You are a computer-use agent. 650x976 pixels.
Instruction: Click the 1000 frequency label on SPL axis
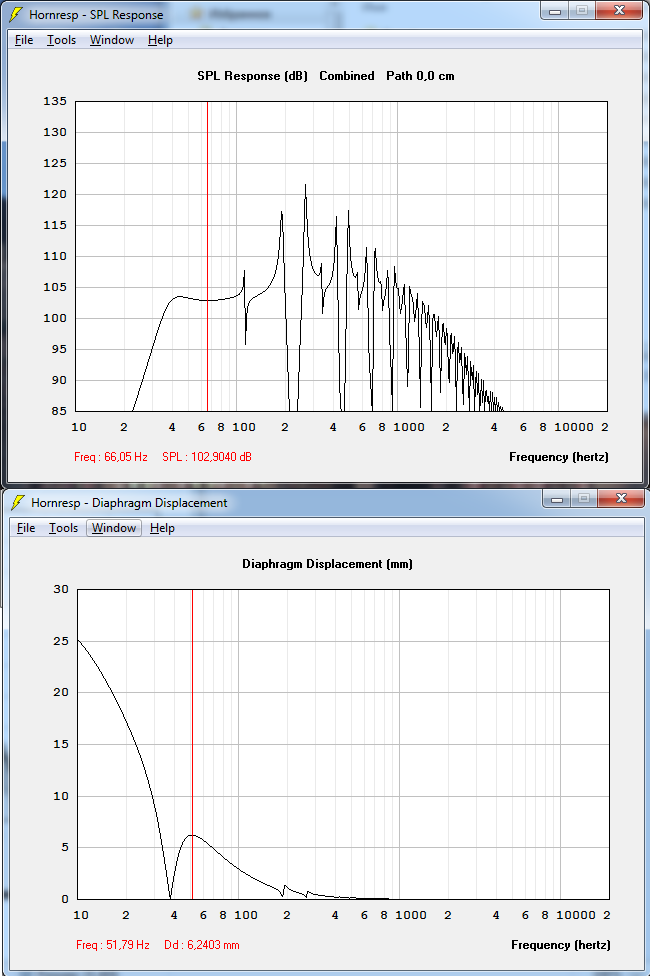409,427
